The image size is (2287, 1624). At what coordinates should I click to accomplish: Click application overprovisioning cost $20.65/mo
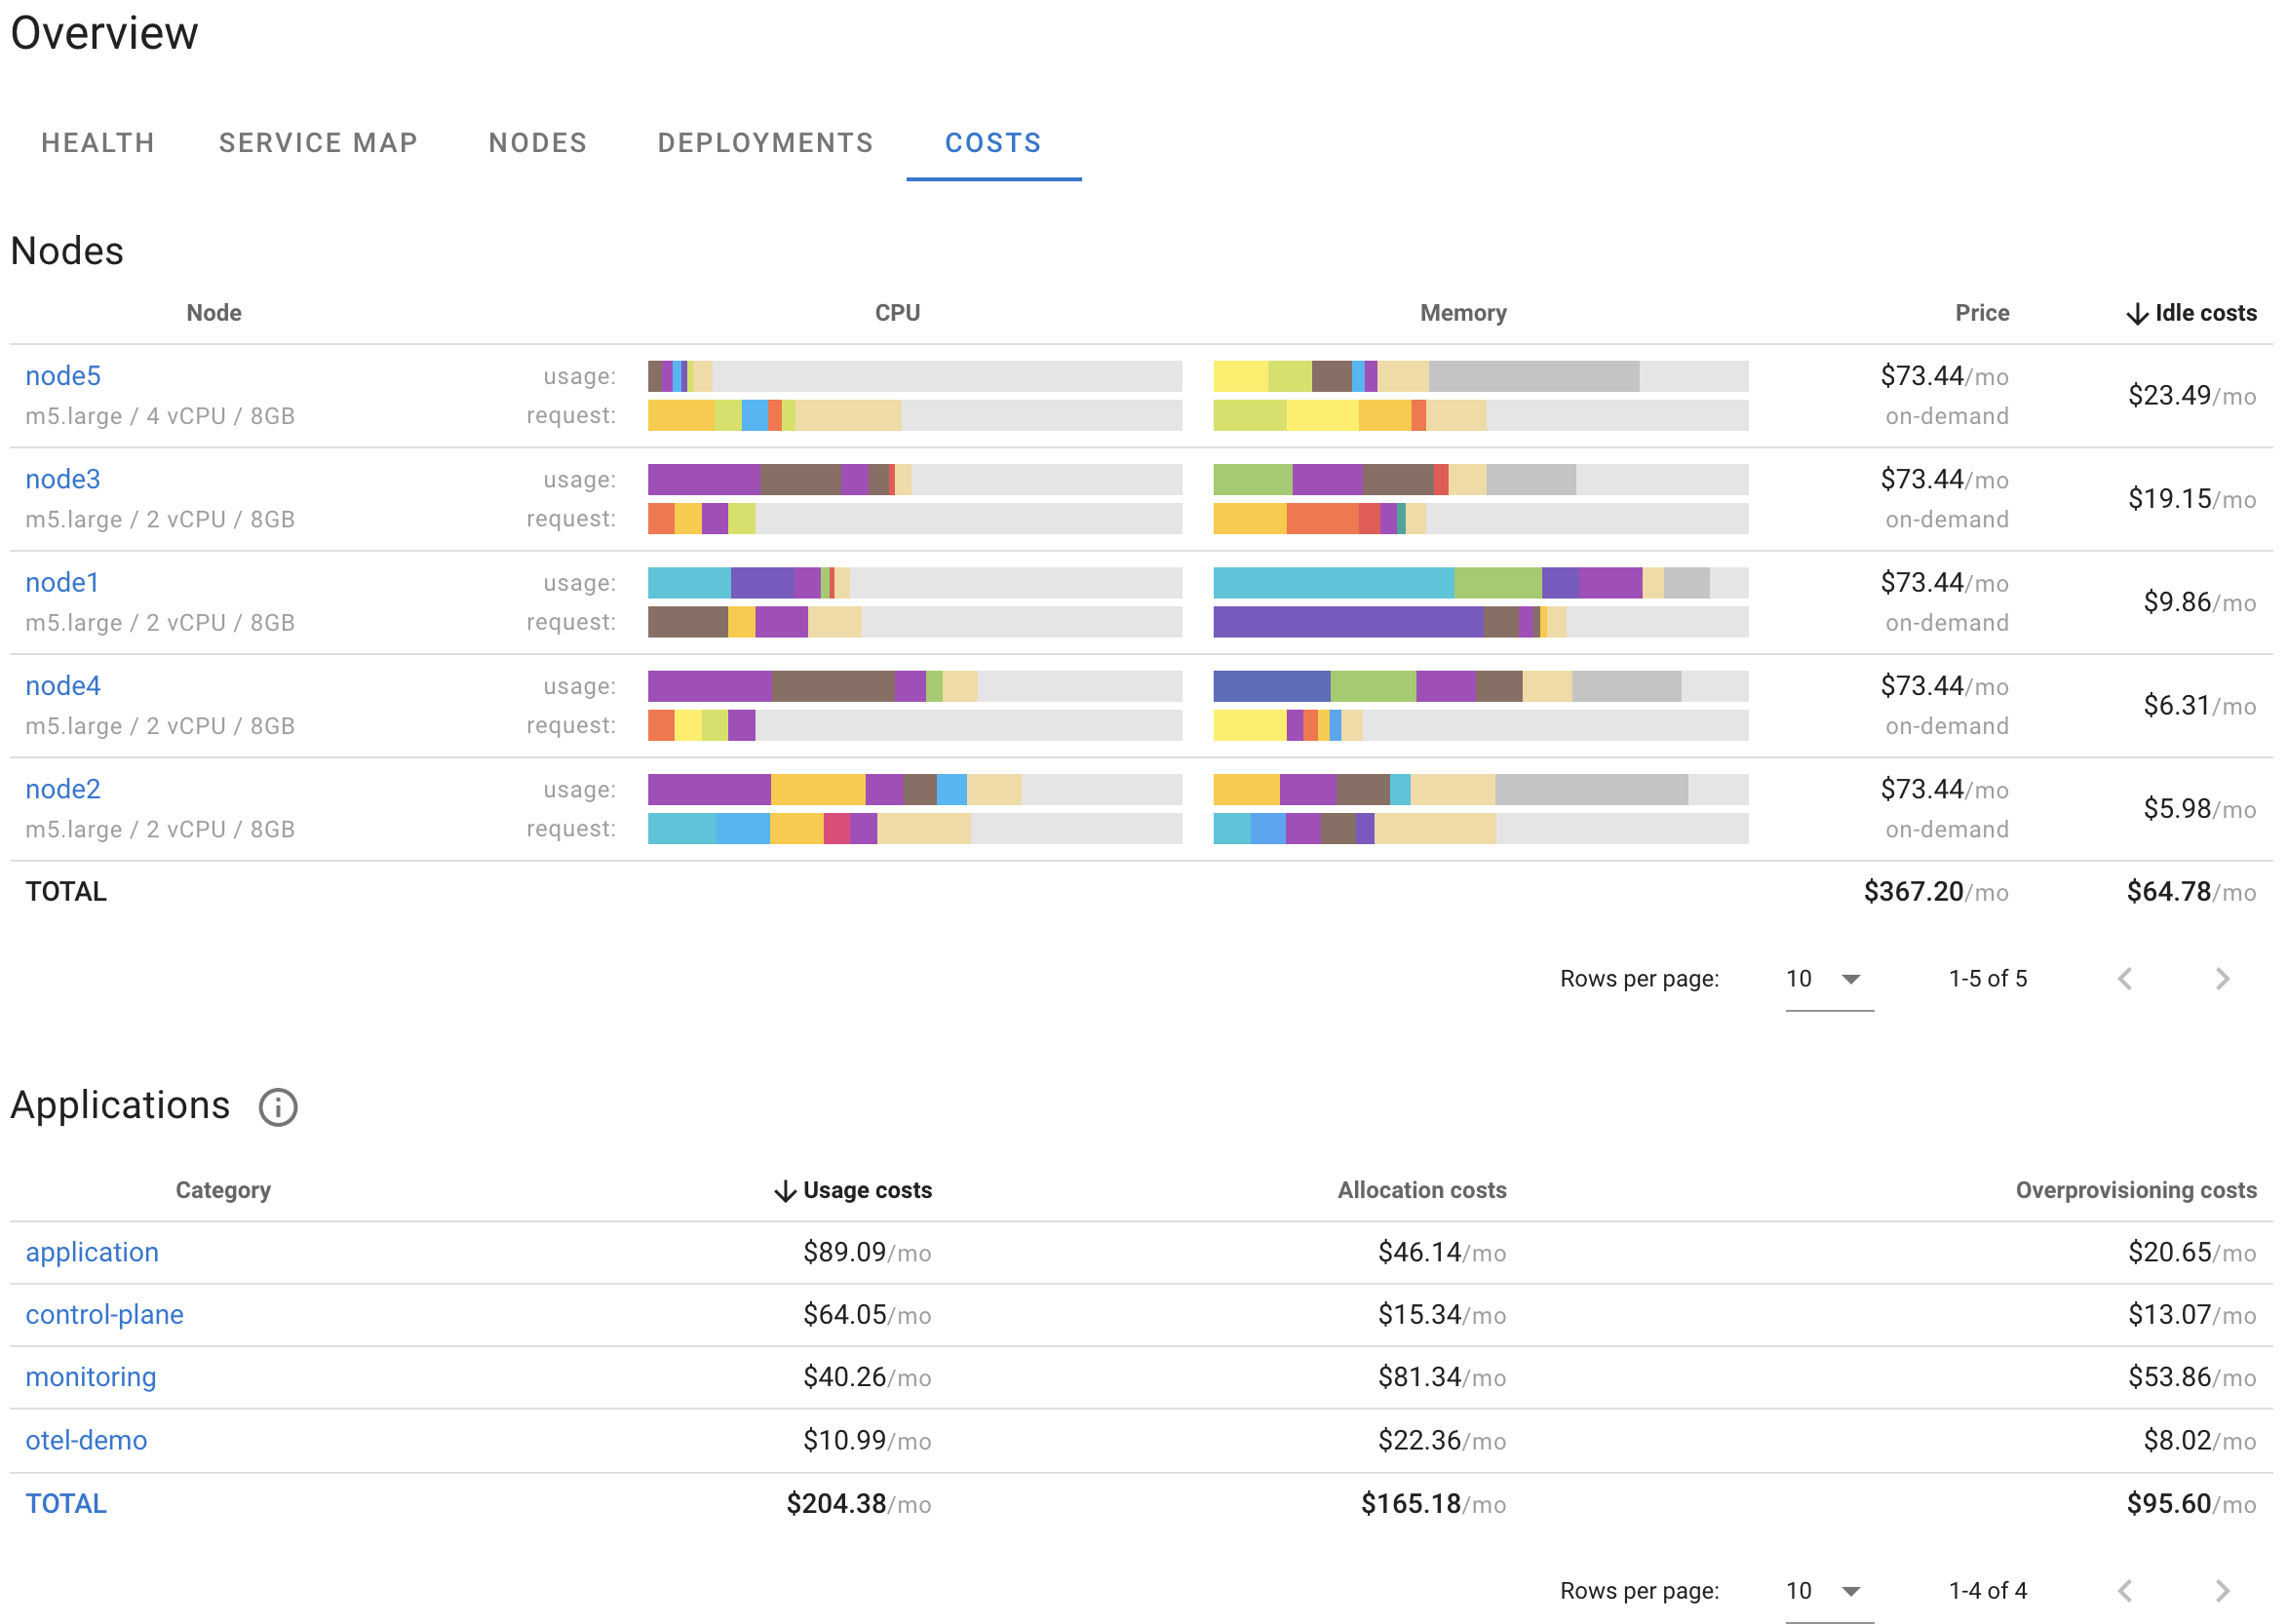(2192, 1253)
